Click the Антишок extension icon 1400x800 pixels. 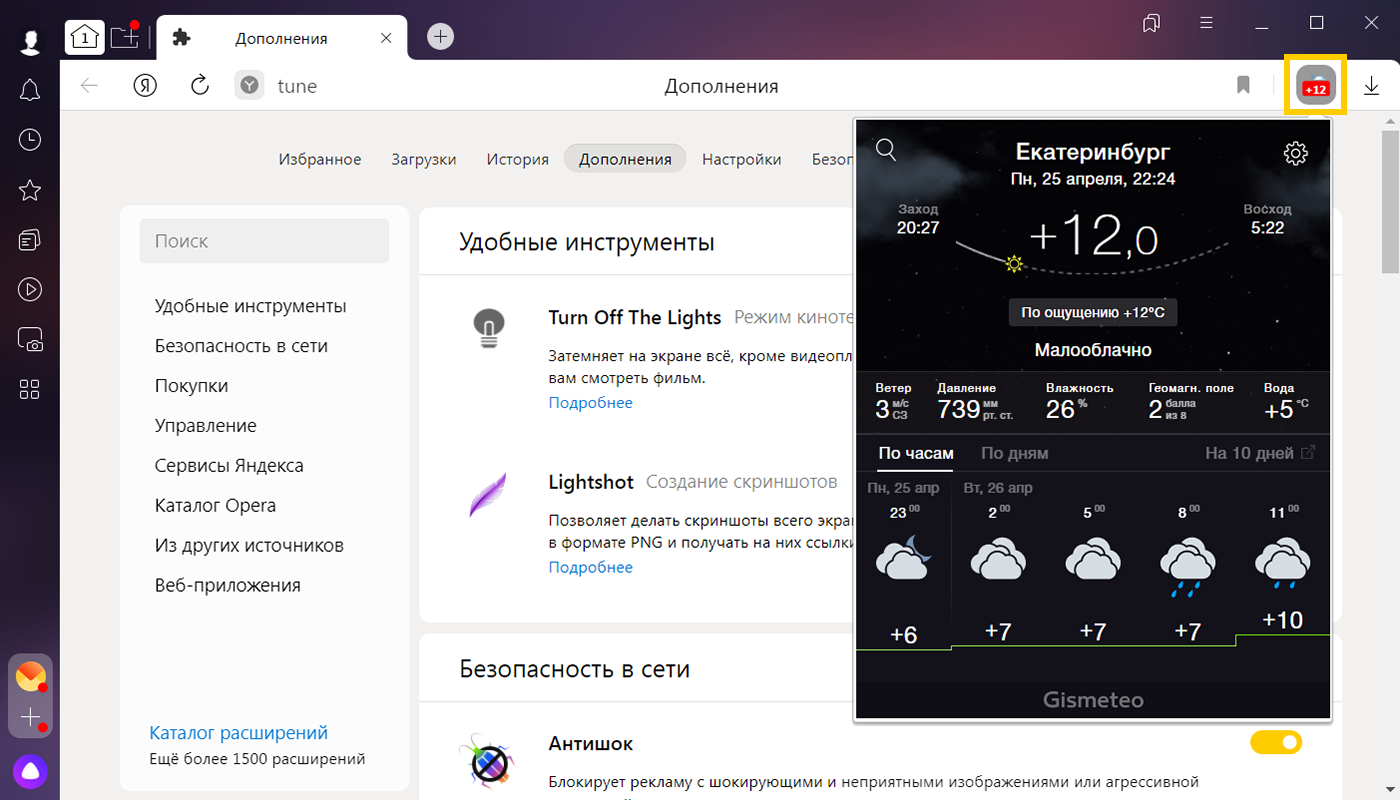[x=487, y=762]
